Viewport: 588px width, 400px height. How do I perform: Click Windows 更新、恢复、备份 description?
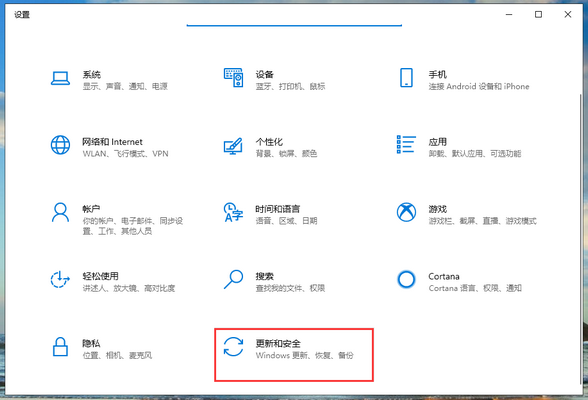coord(304,355)
